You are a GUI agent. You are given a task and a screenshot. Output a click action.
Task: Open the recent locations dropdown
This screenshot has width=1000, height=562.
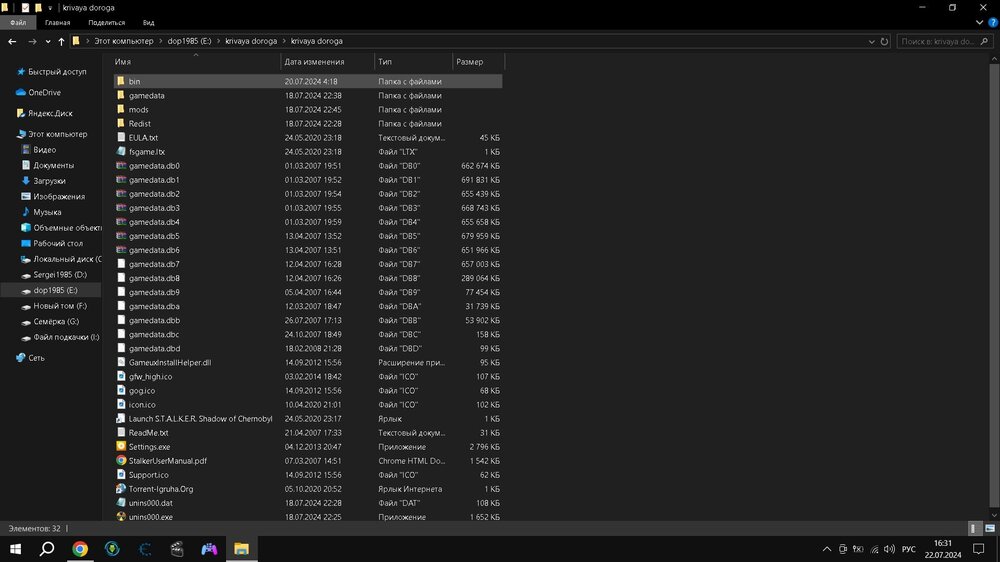click(x=47, y=41)
